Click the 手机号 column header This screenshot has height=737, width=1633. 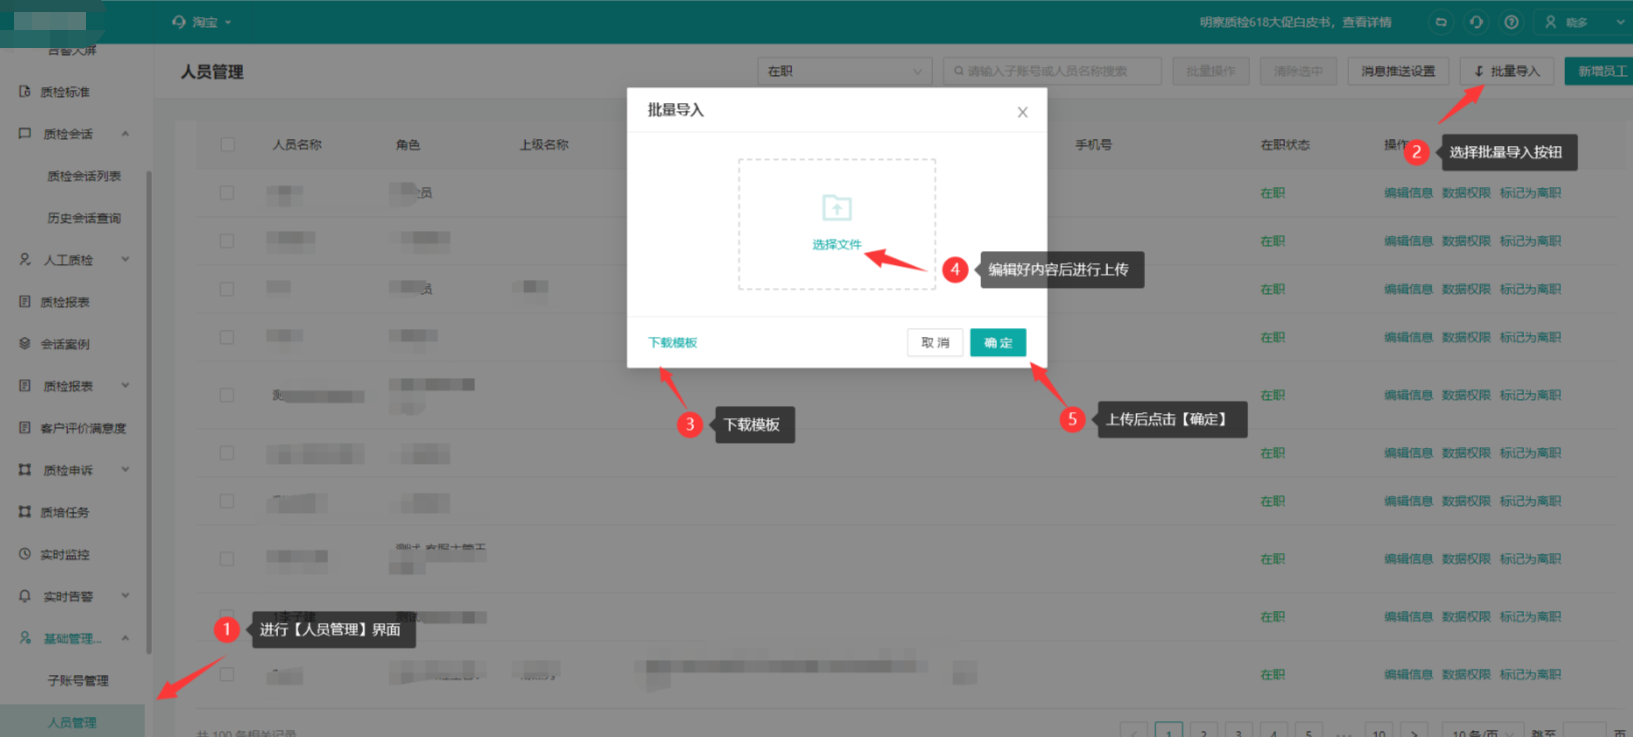pyautogui.click(x=1093, y=144)
